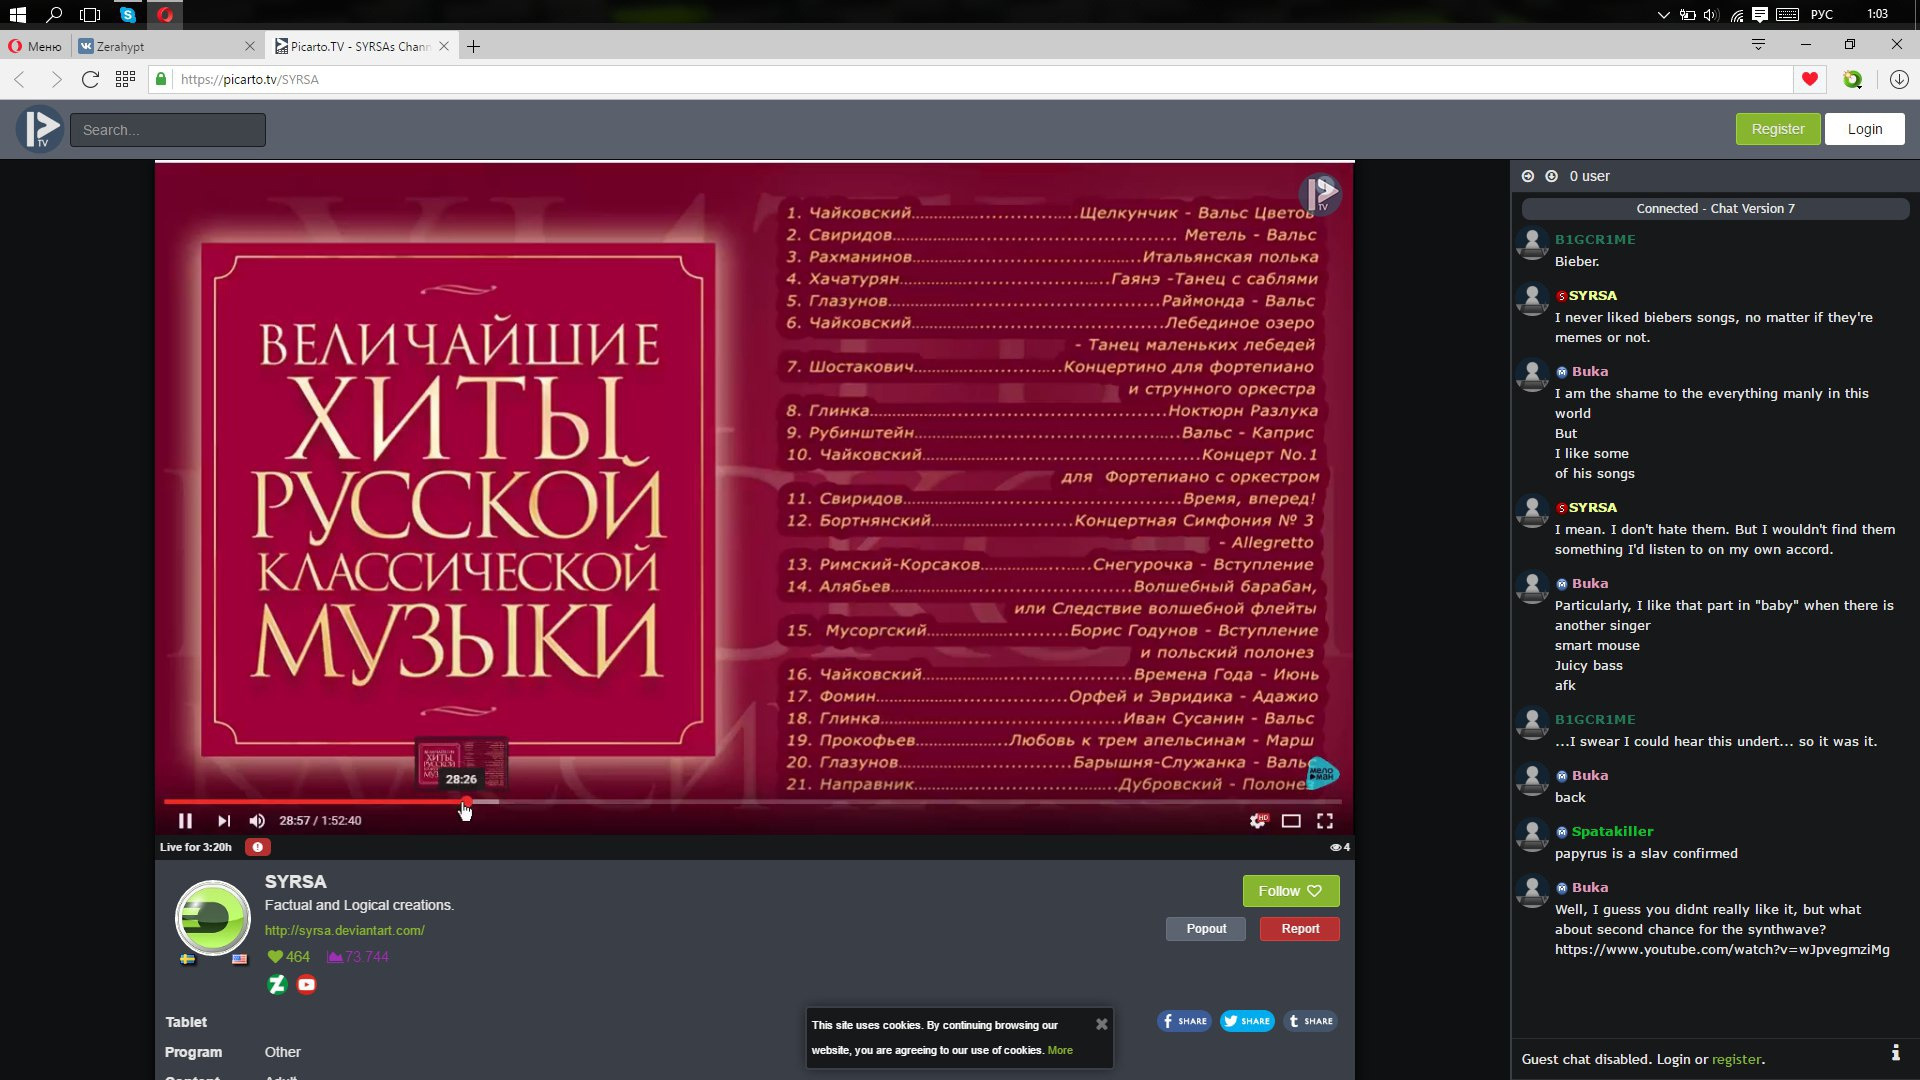Close the Picarto.TV tab
Image resolution: width=1920 pixels, height=1080 pixels.
coord(444,46)
